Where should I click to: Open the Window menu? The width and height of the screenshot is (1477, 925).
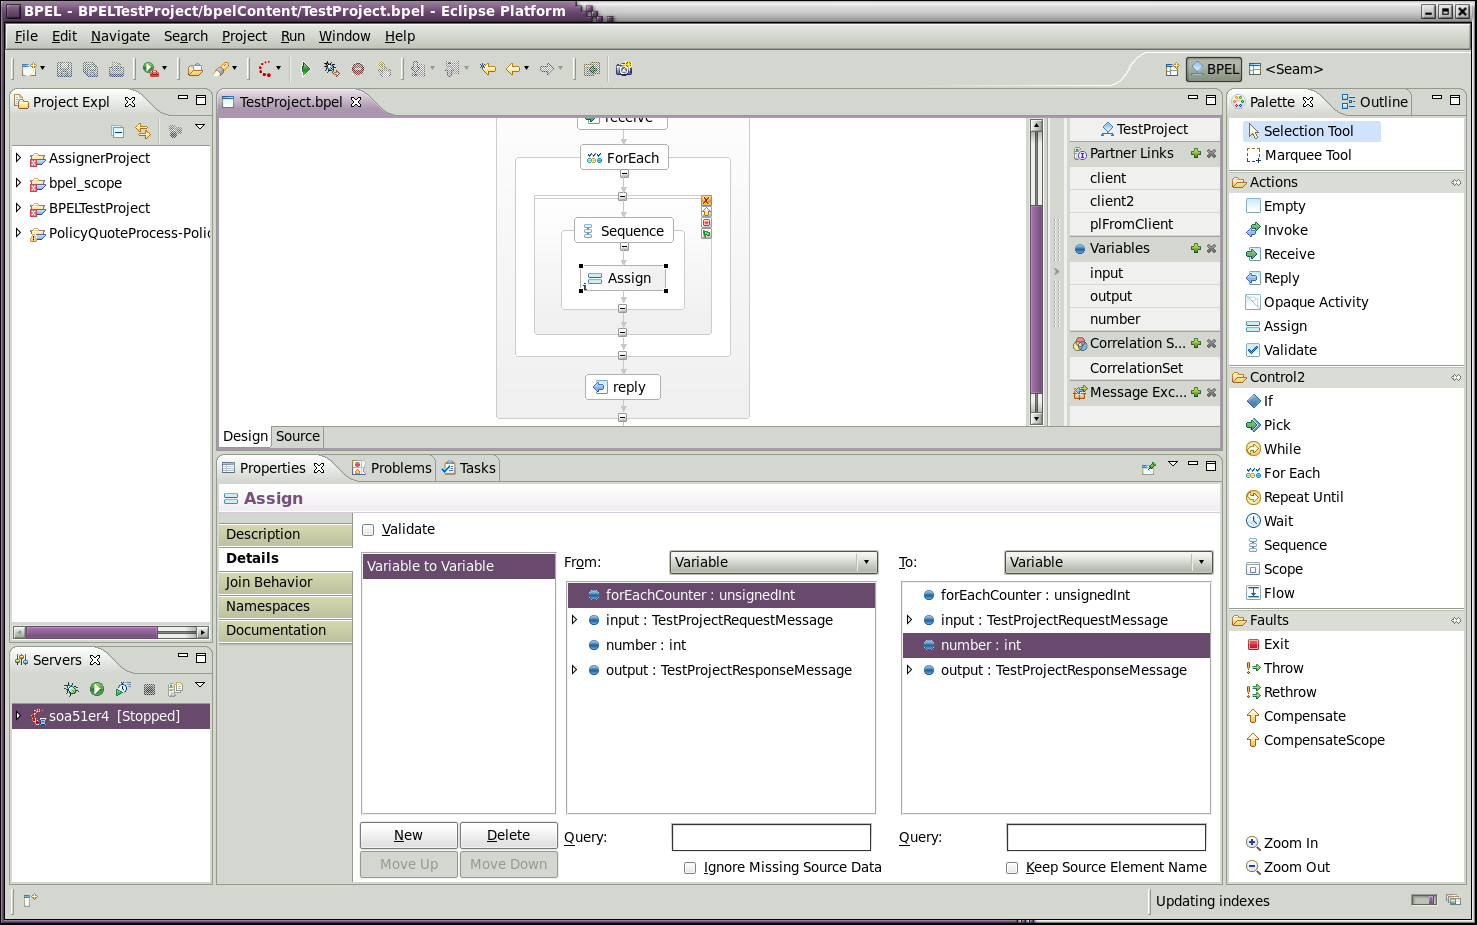tap(344, 36)
